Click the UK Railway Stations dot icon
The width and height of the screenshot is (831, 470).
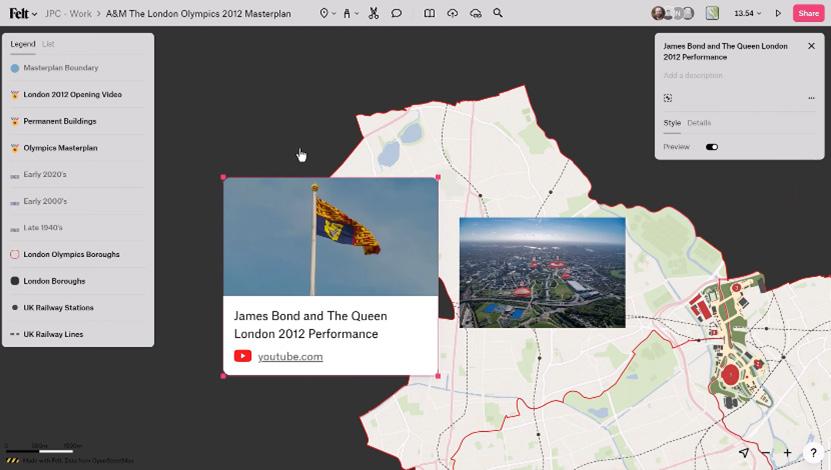click(15, 307)
